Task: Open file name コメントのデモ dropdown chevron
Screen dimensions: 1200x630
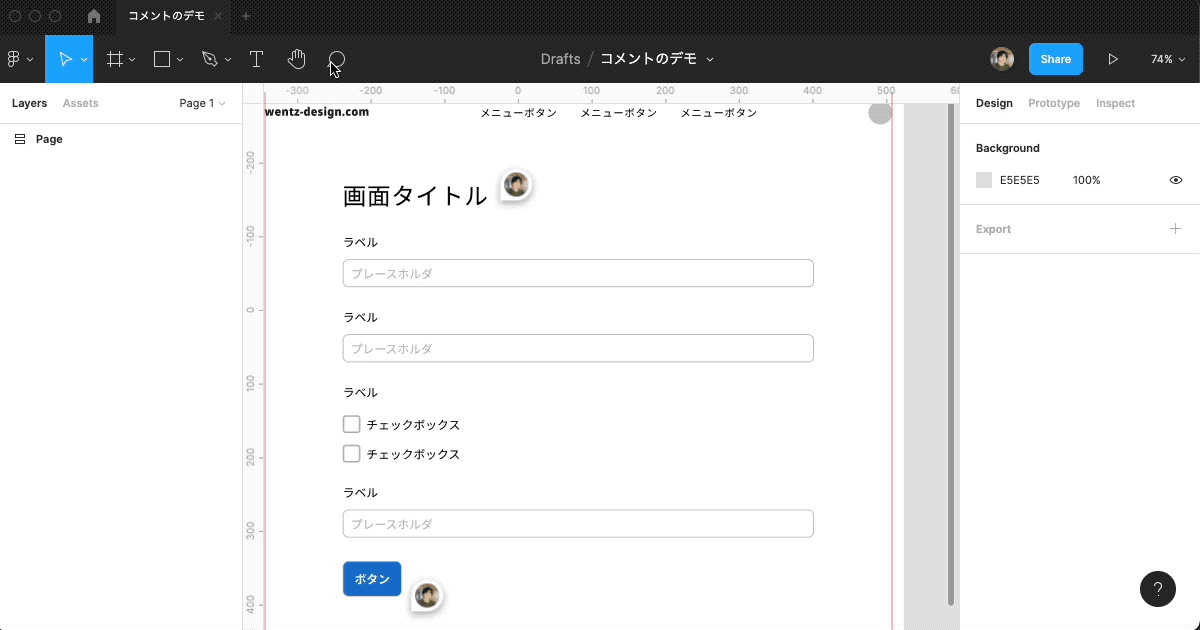Action: (710, 59)
